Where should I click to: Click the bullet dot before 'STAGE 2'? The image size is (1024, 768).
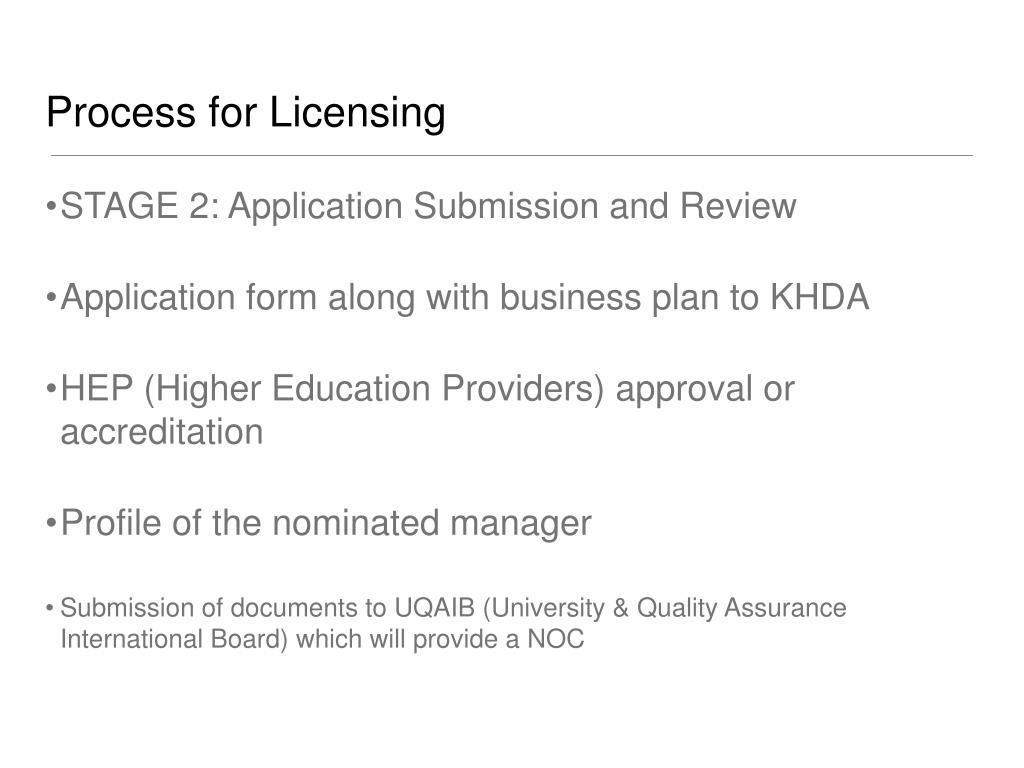tap(52, 207)
